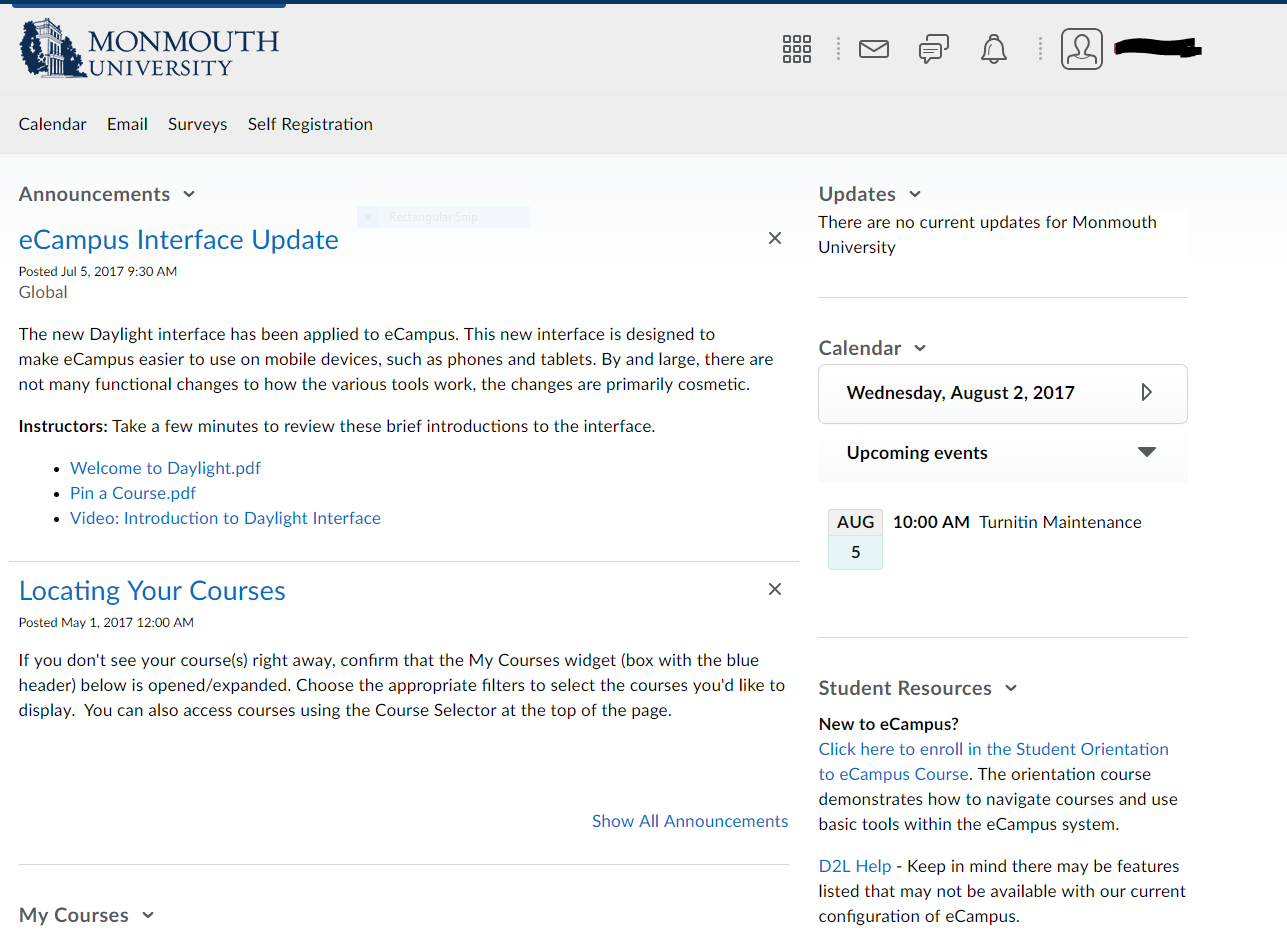Click the Monmouth University logo

(149, 50)
